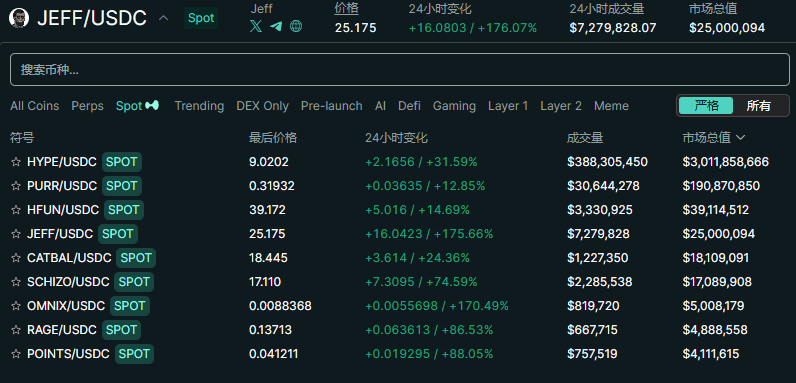
Task: Add POINTS/USDC to favorites via star
Action: pos(16,354)
